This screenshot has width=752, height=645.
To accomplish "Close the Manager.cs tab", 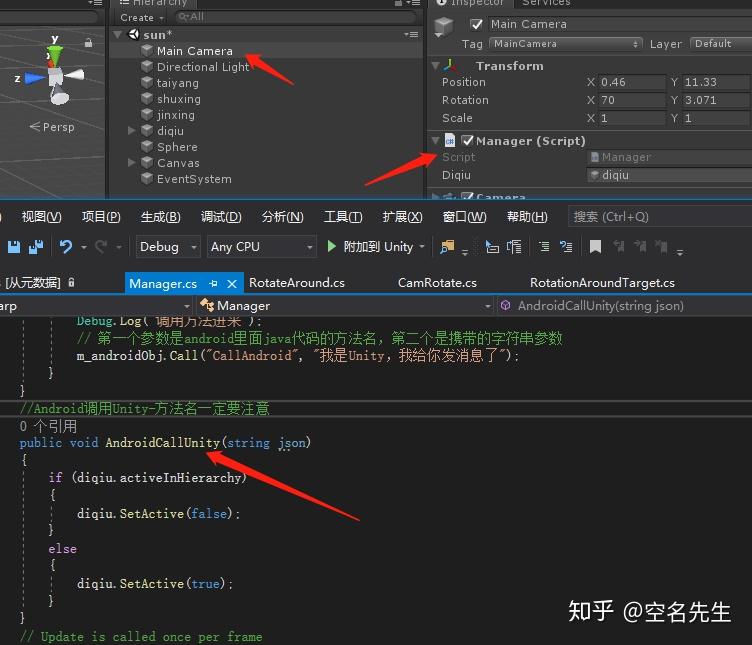I will 232,284.
